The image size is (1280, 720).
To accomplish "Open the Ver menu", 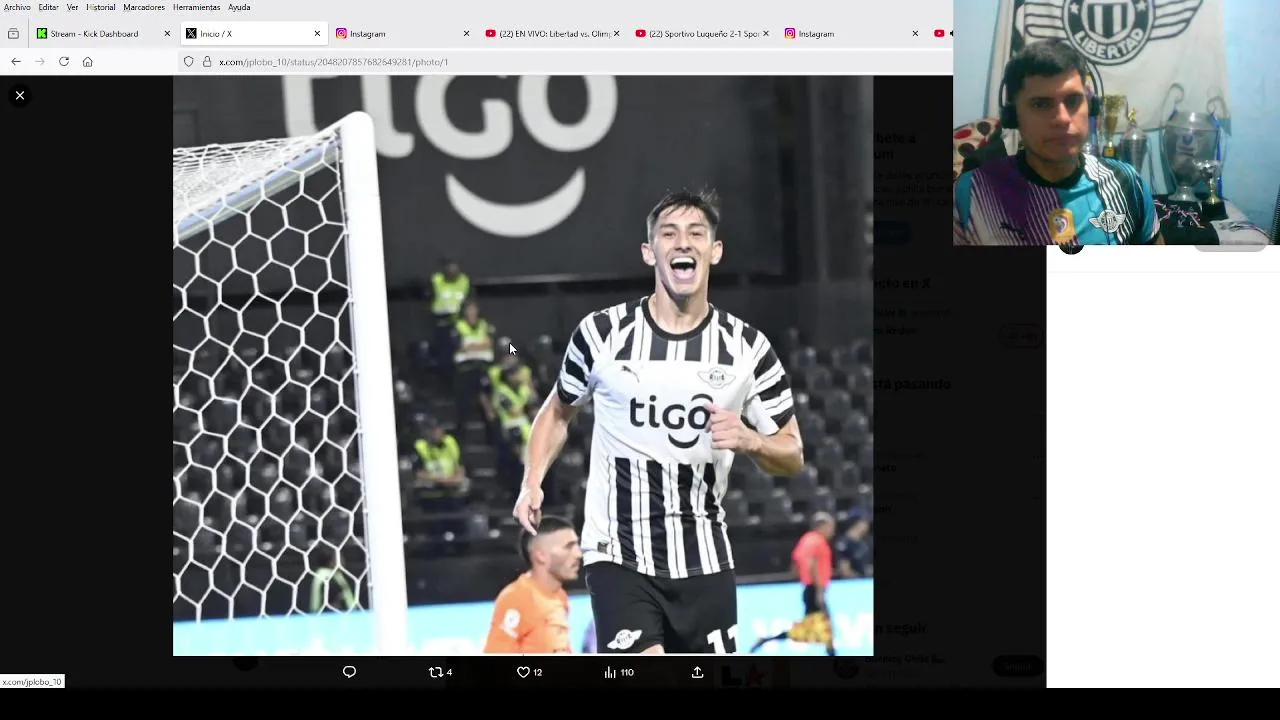I will [x=72, y=7].
